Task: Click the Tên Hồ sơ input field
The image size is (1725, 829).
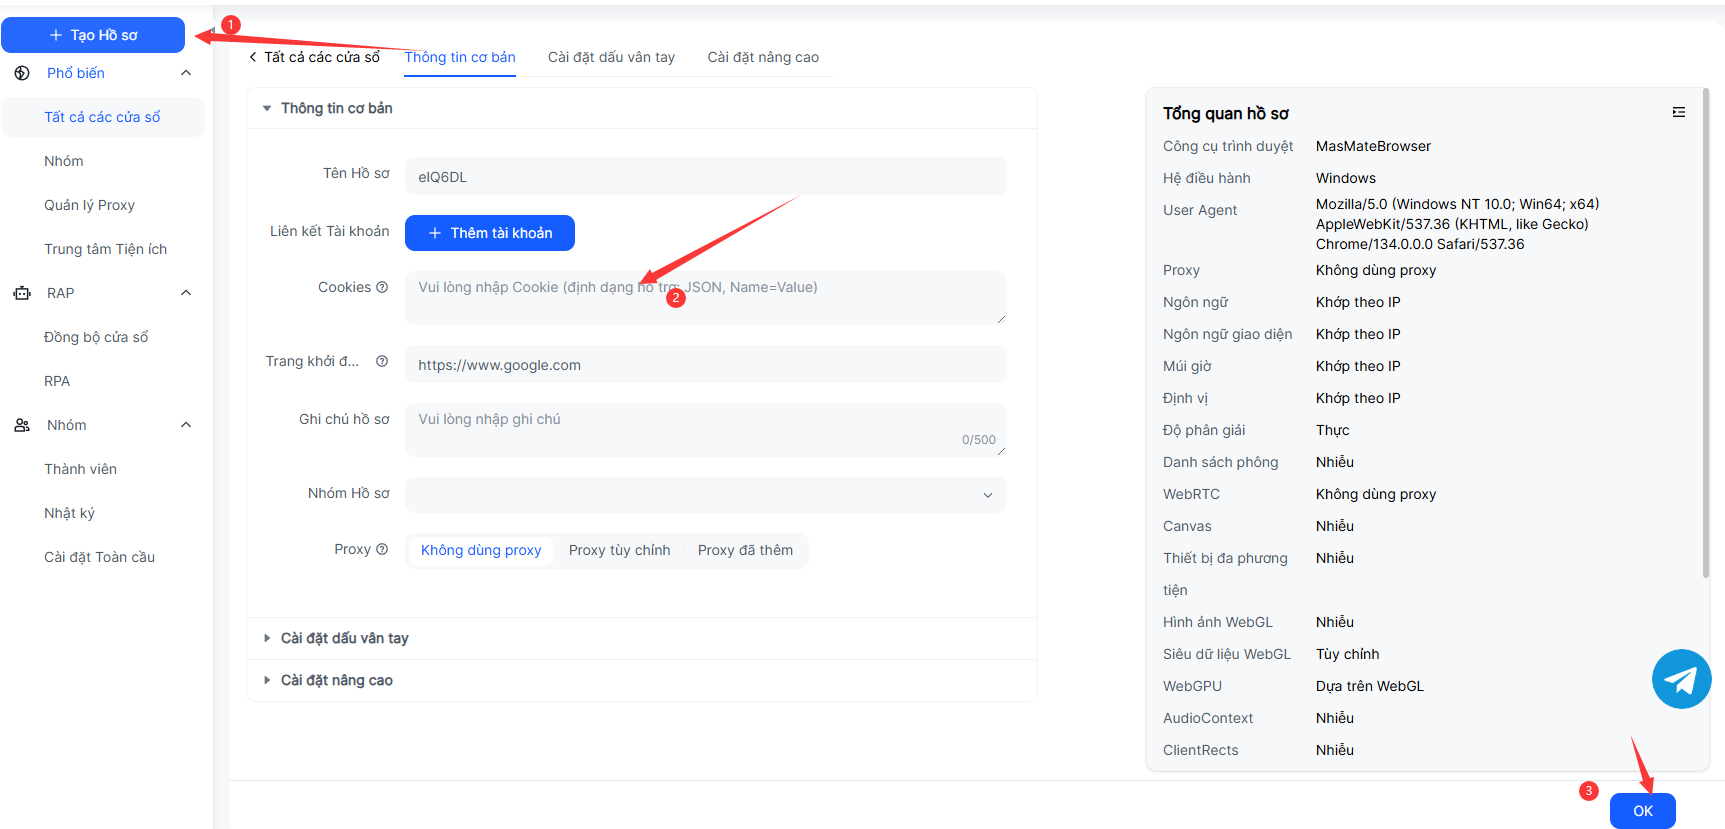Action: [x=705, y=177]
